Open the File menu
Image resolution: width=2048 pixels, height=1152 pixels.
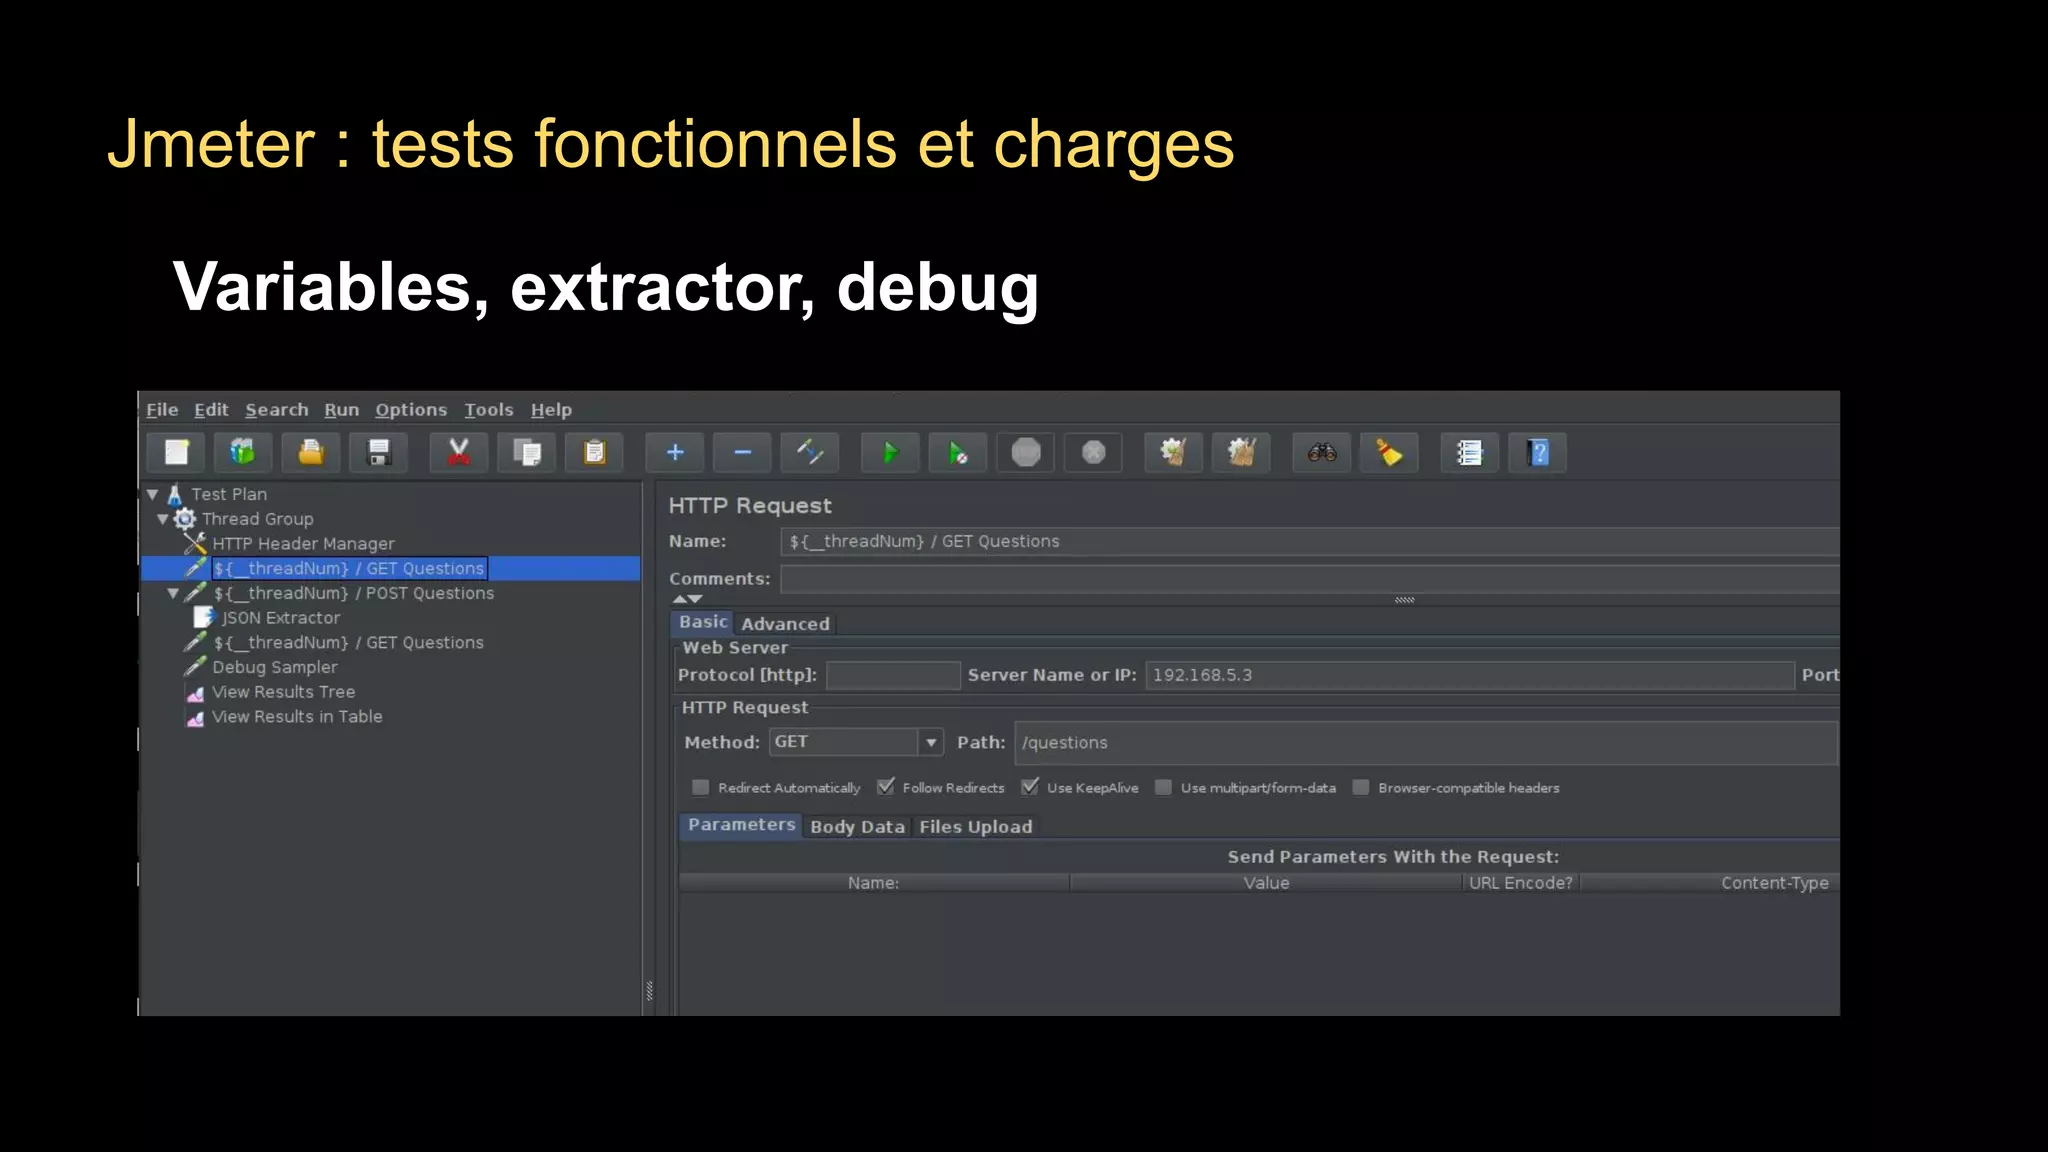click(x=162, y=410)
